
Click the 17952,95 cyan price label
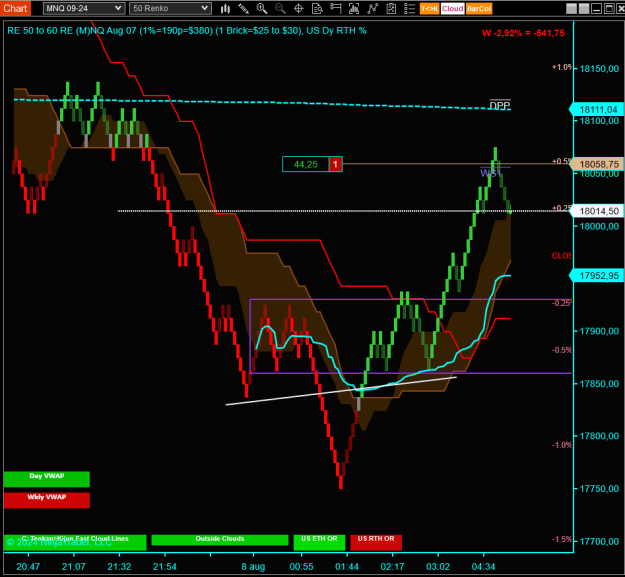[x=597, y=275]
